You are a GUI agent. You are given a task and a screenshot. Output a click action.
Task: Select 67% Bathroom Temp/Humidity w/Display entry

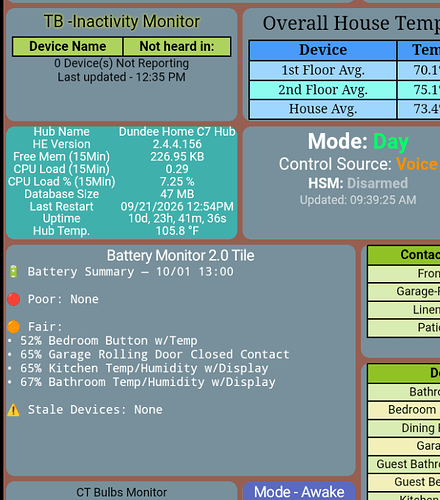tap(148, 382)
